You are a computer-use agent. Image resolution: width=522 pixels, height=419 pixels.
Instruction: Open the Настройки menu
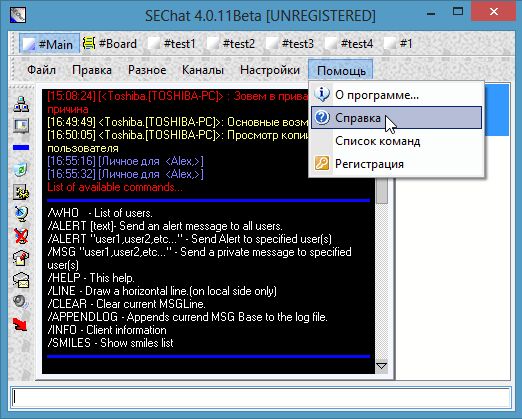(270, 70)
